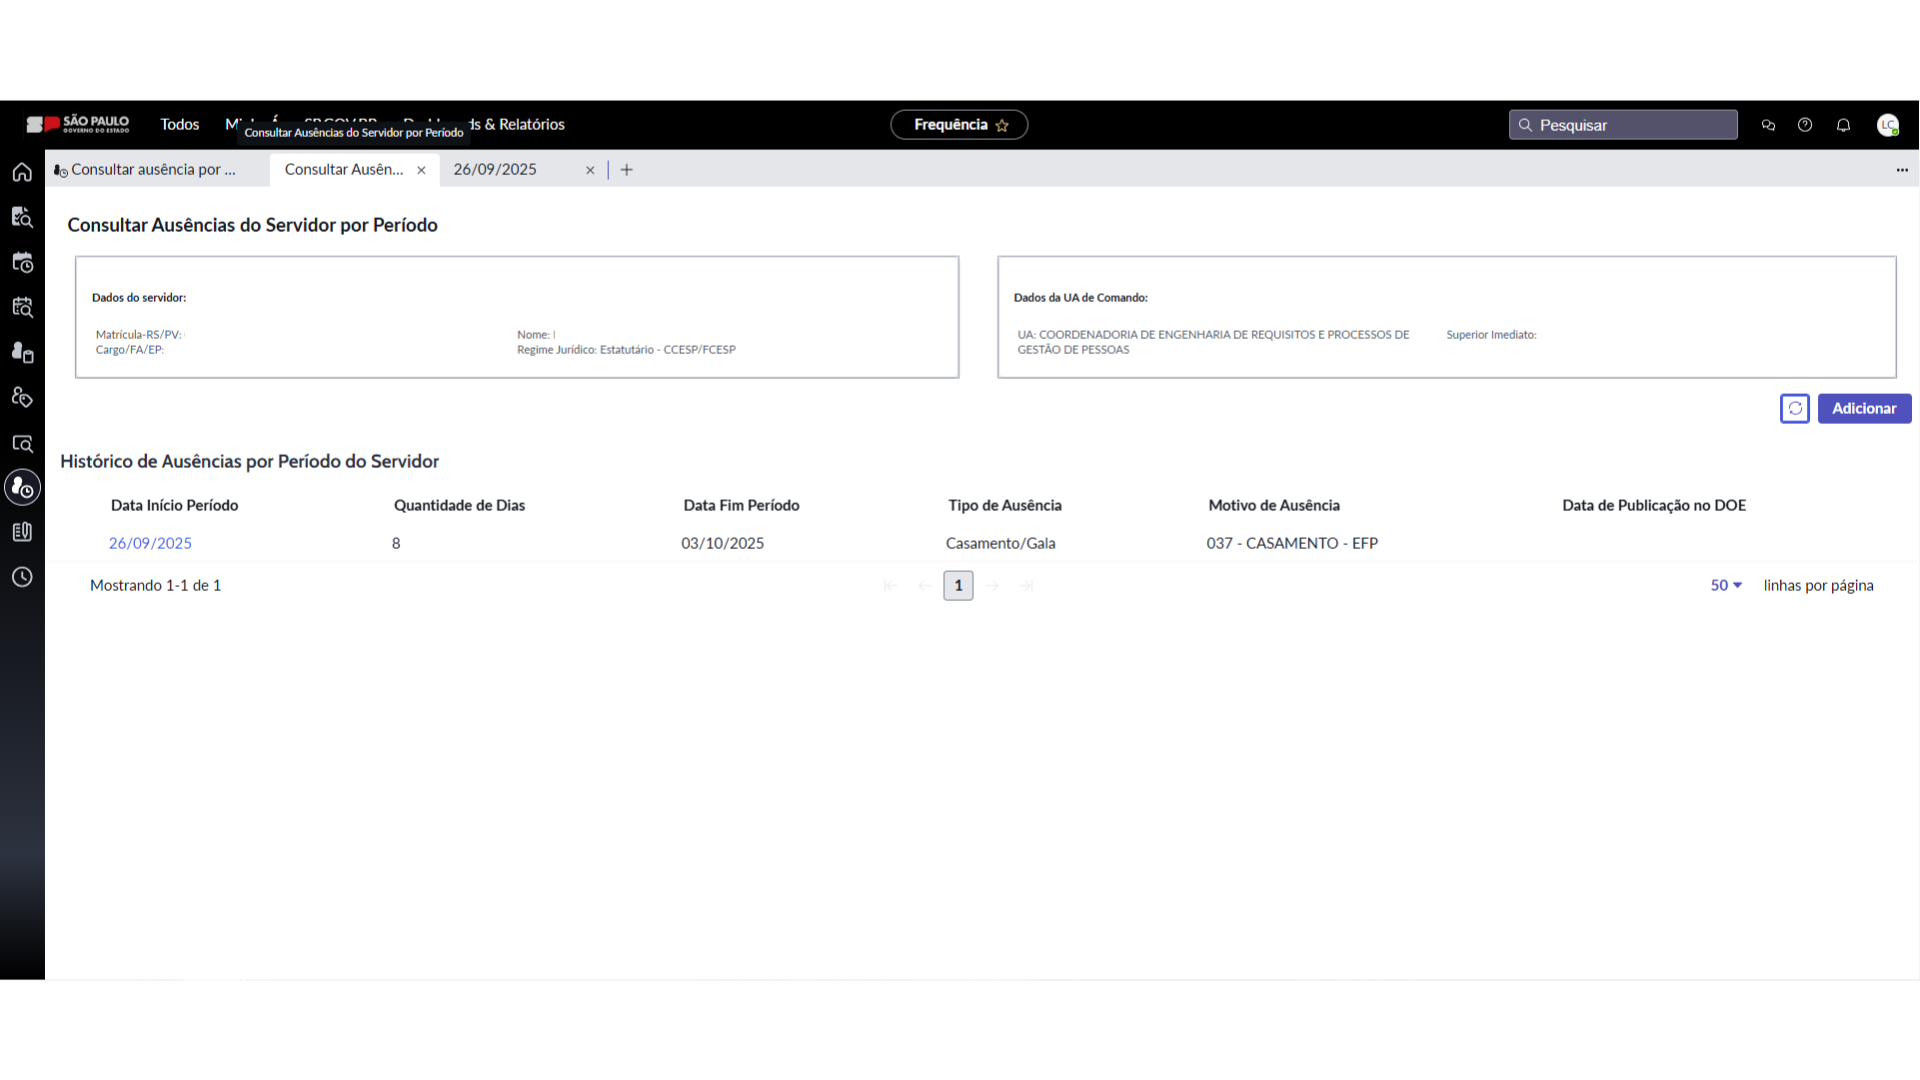Viewport: 1920px width, 1080px height.
Task: Click the calendar with clock sidebar icon
Action: [x=22, y=262]
